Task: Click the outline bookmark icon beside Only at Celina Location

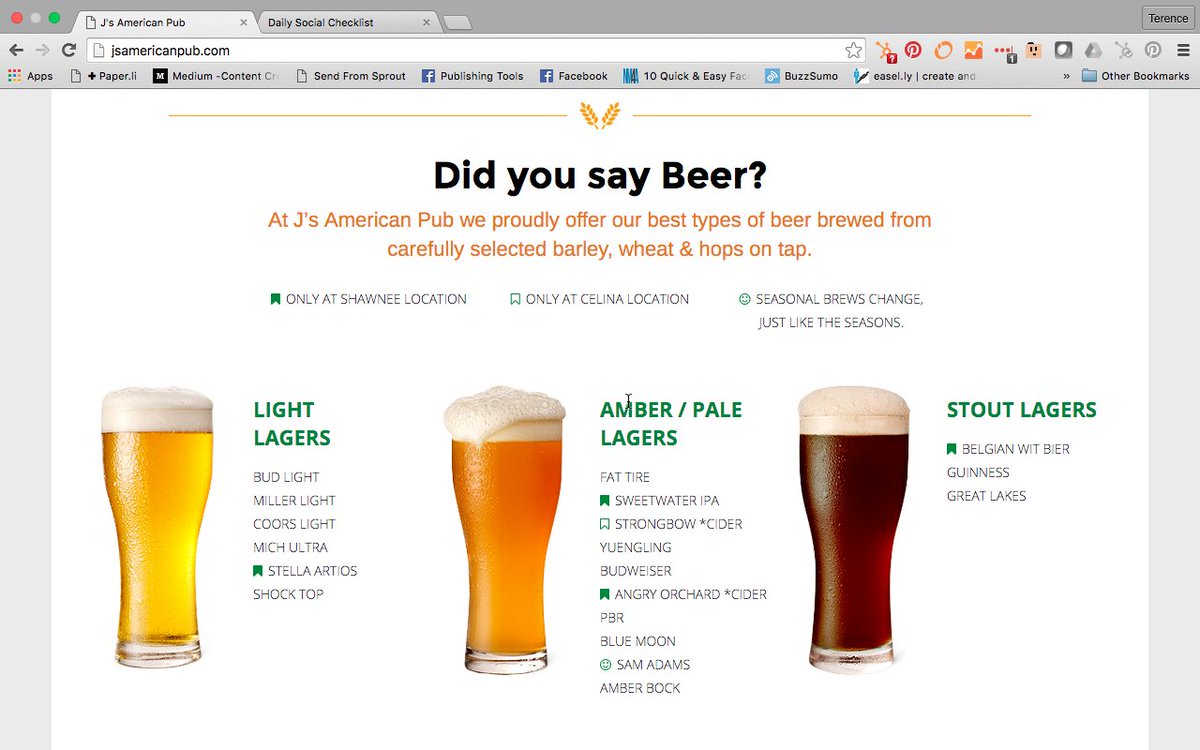Action: 515,299
